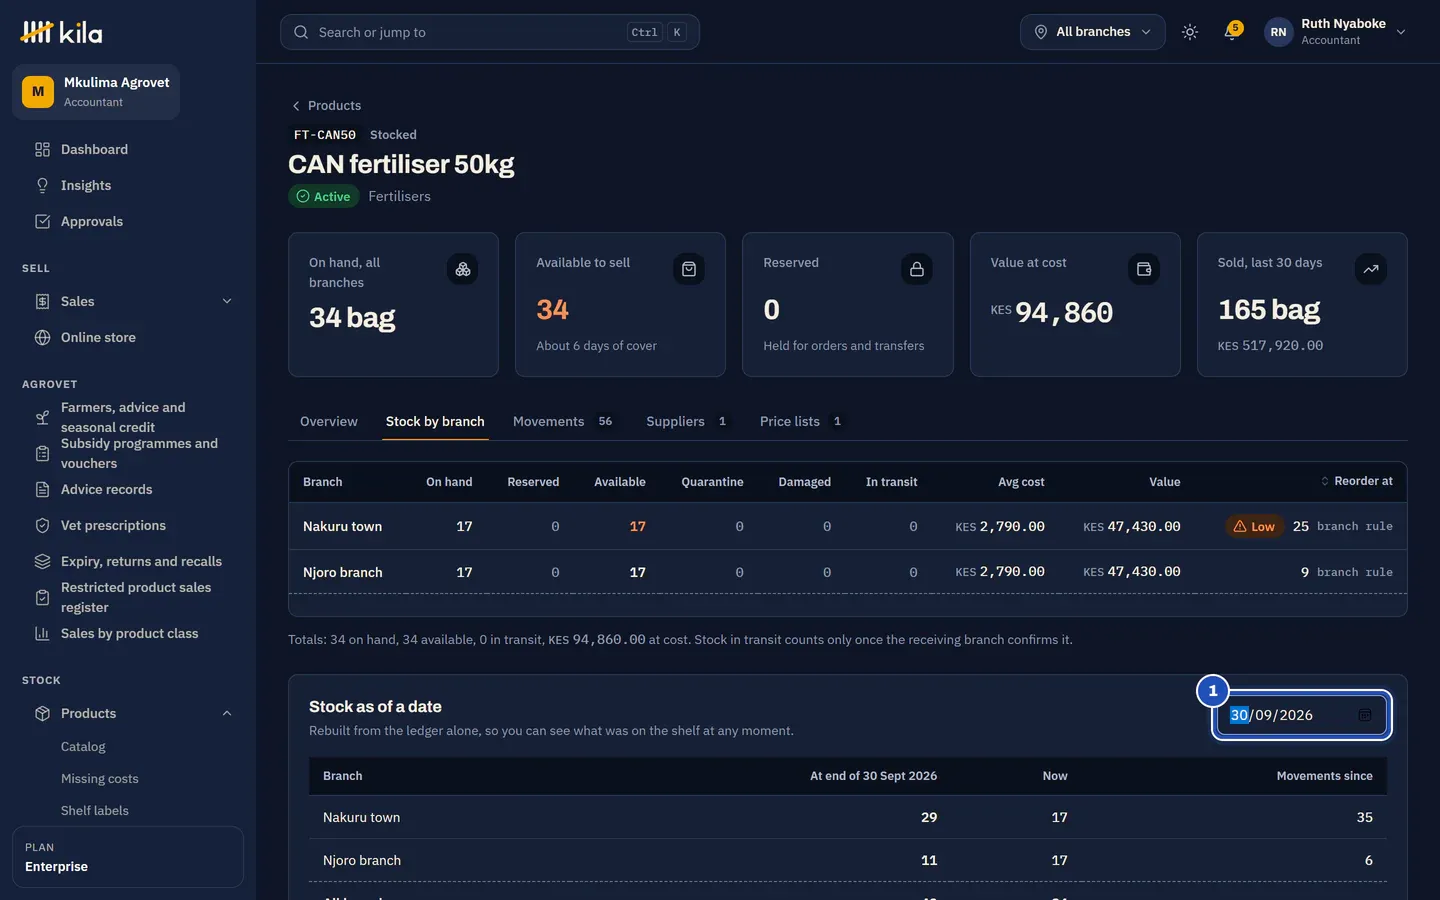Click the On hand boxes icon
1440x900 pixels.
[463, 269]
